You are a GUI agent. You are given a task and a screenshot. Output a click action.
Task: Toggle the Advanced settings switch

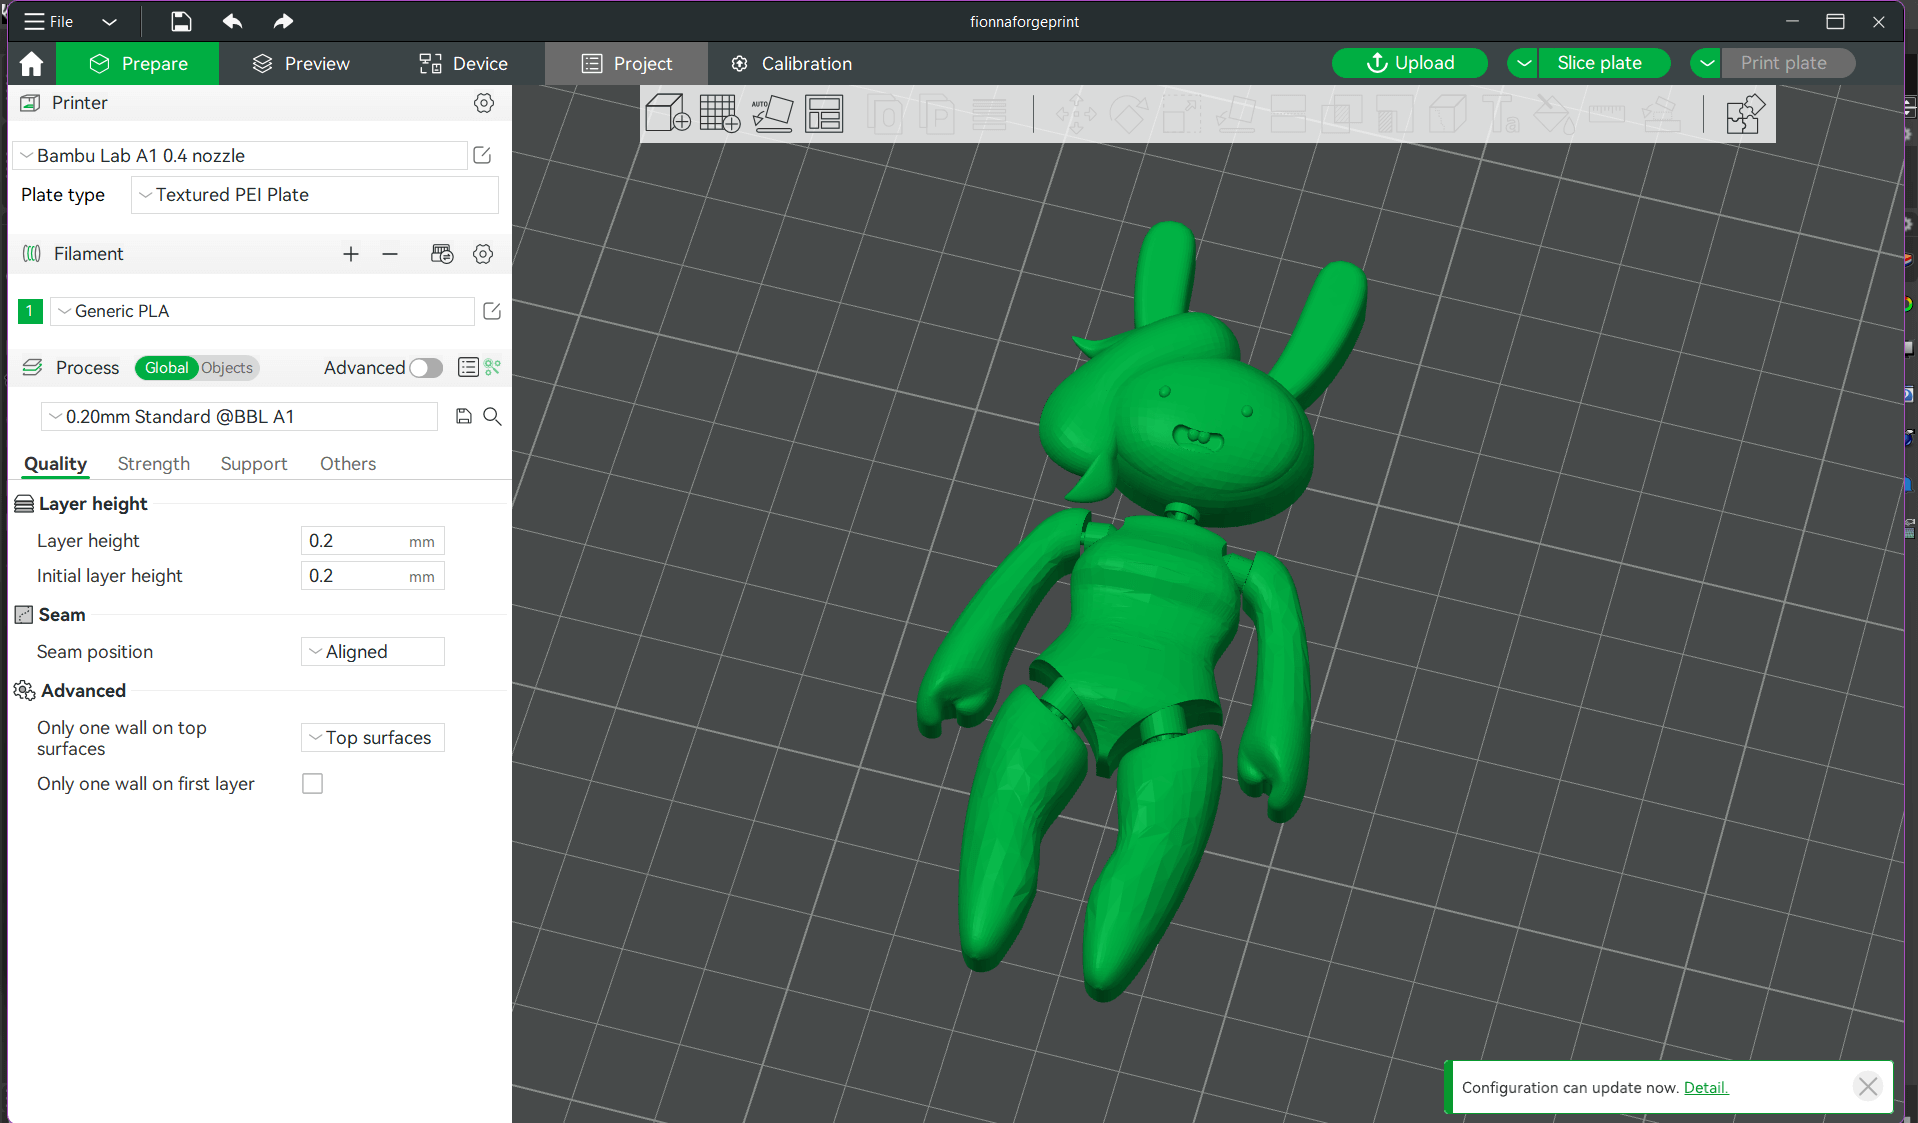426,368
